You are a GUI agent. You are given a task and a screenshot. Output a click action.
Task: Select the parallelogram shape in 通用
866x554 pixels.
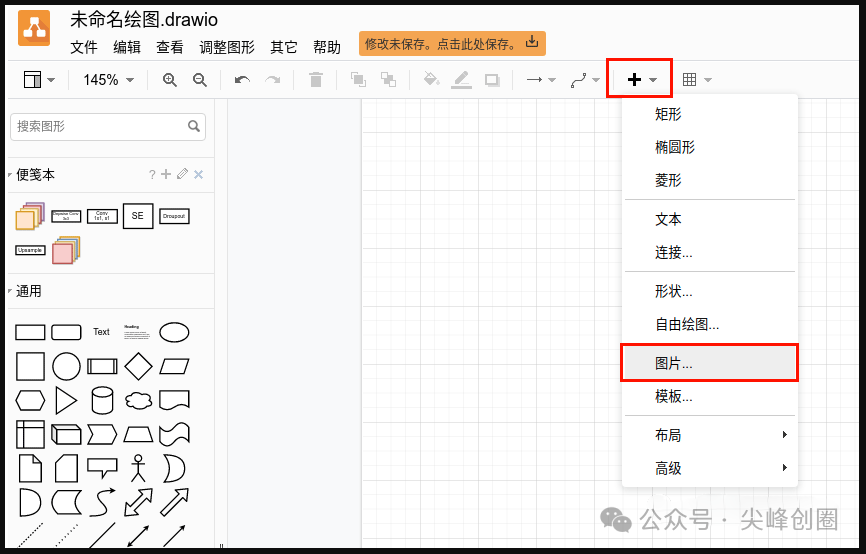[x=174, y=366]
